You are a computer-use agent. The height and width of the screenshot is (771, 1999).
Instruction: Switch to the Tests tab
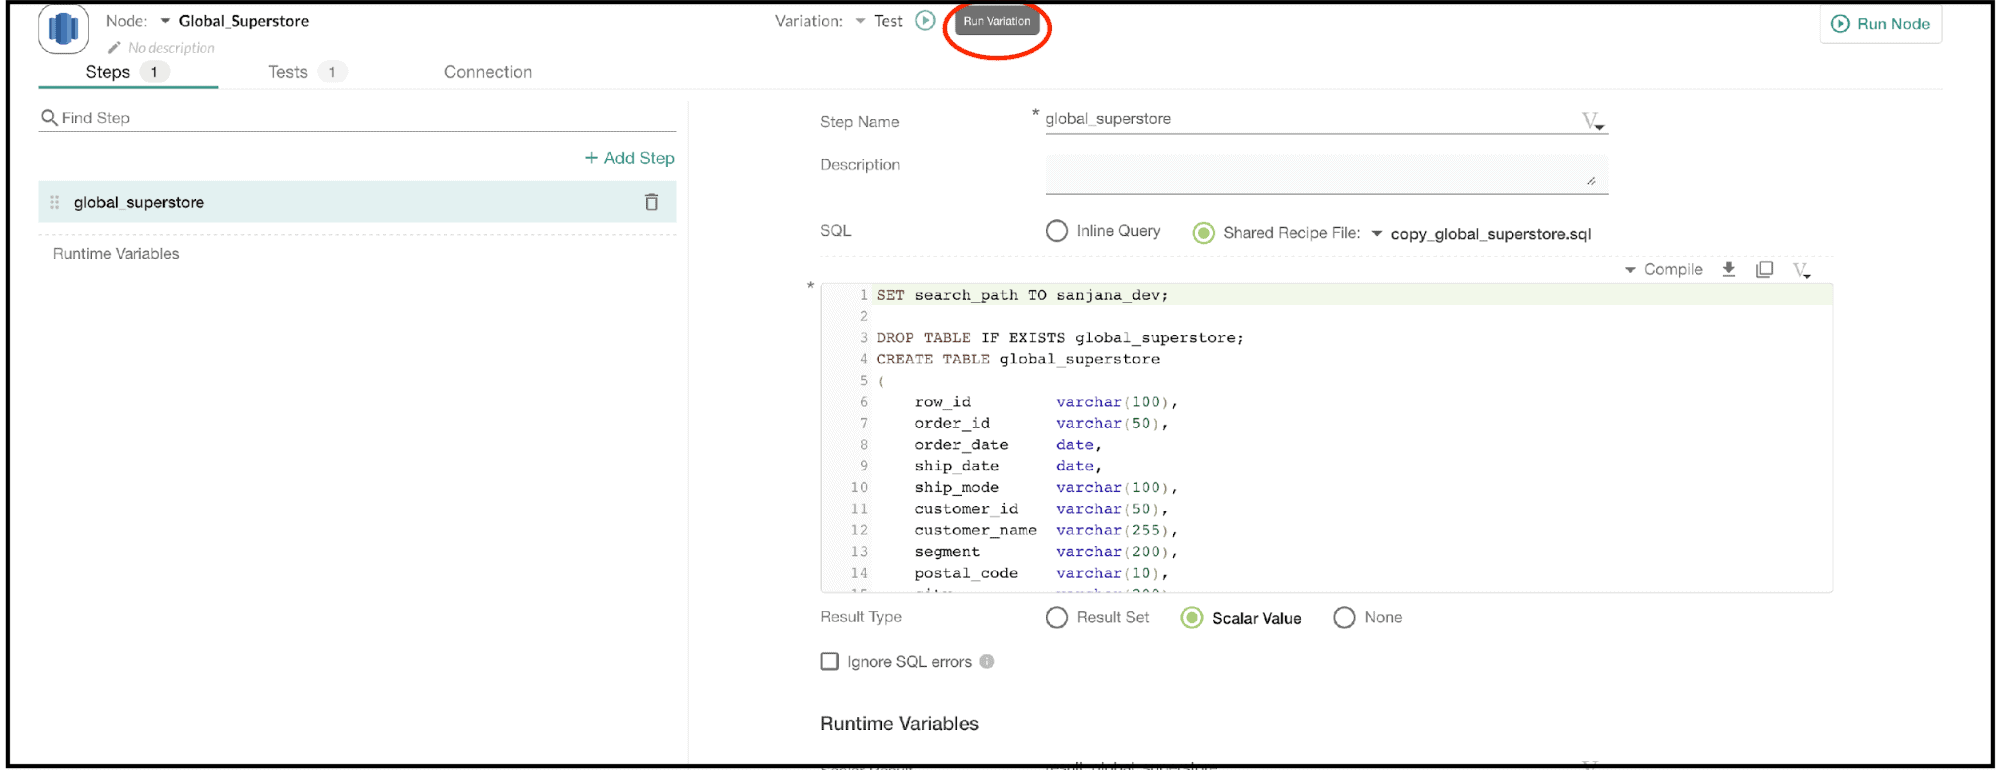pyautogui.click(x=306, y=72)
